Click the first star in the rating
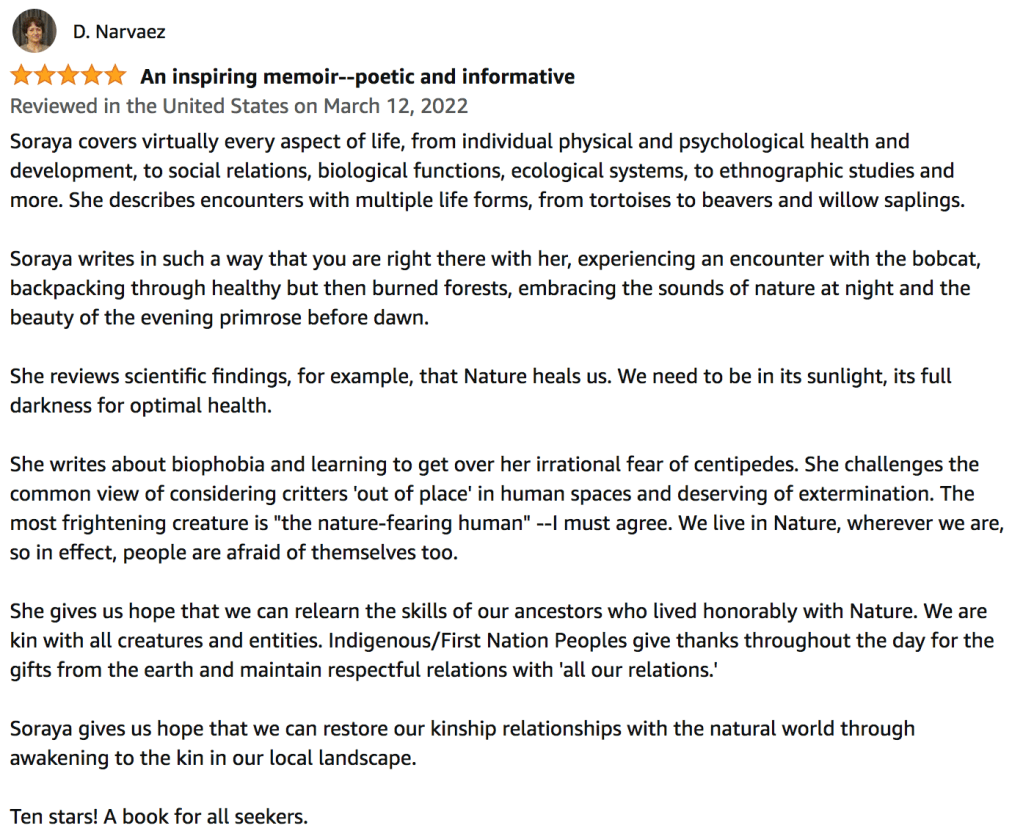This screenshot has width=1023, height=831. [x=21, y=76]
